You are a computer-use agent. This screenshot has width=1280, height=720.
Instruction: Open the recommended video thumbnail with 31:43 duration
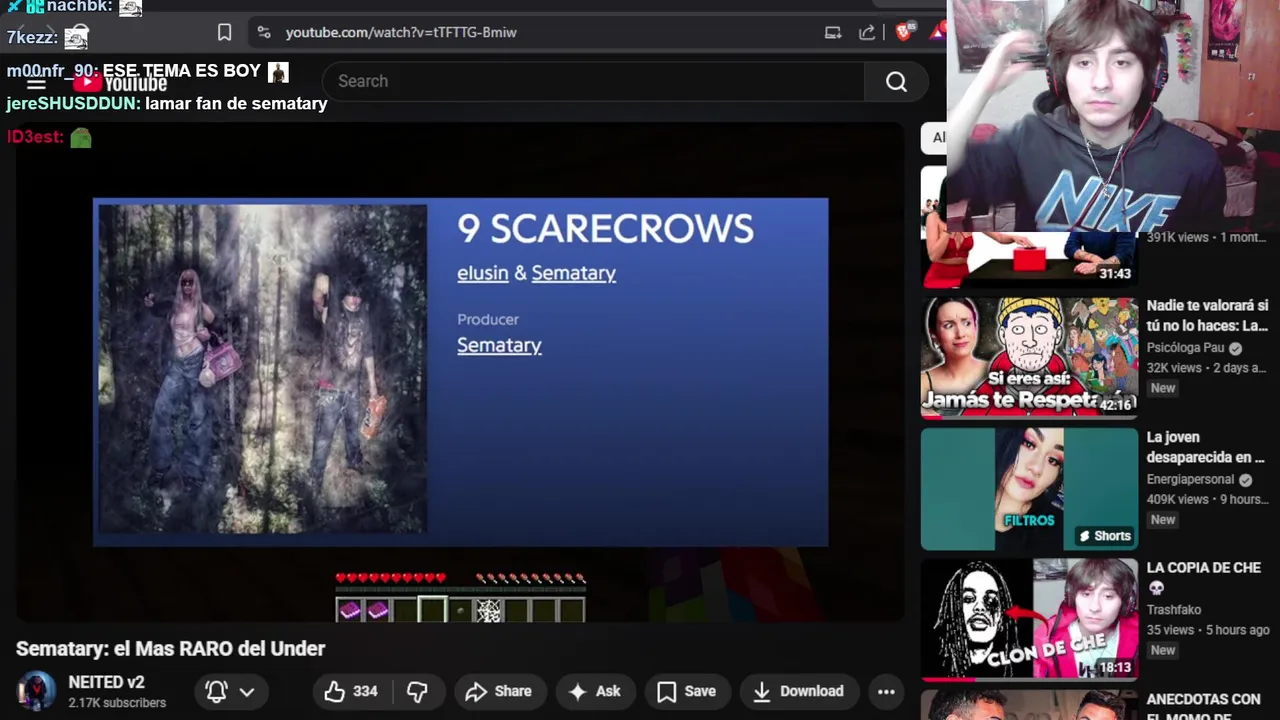[1029, 258]
